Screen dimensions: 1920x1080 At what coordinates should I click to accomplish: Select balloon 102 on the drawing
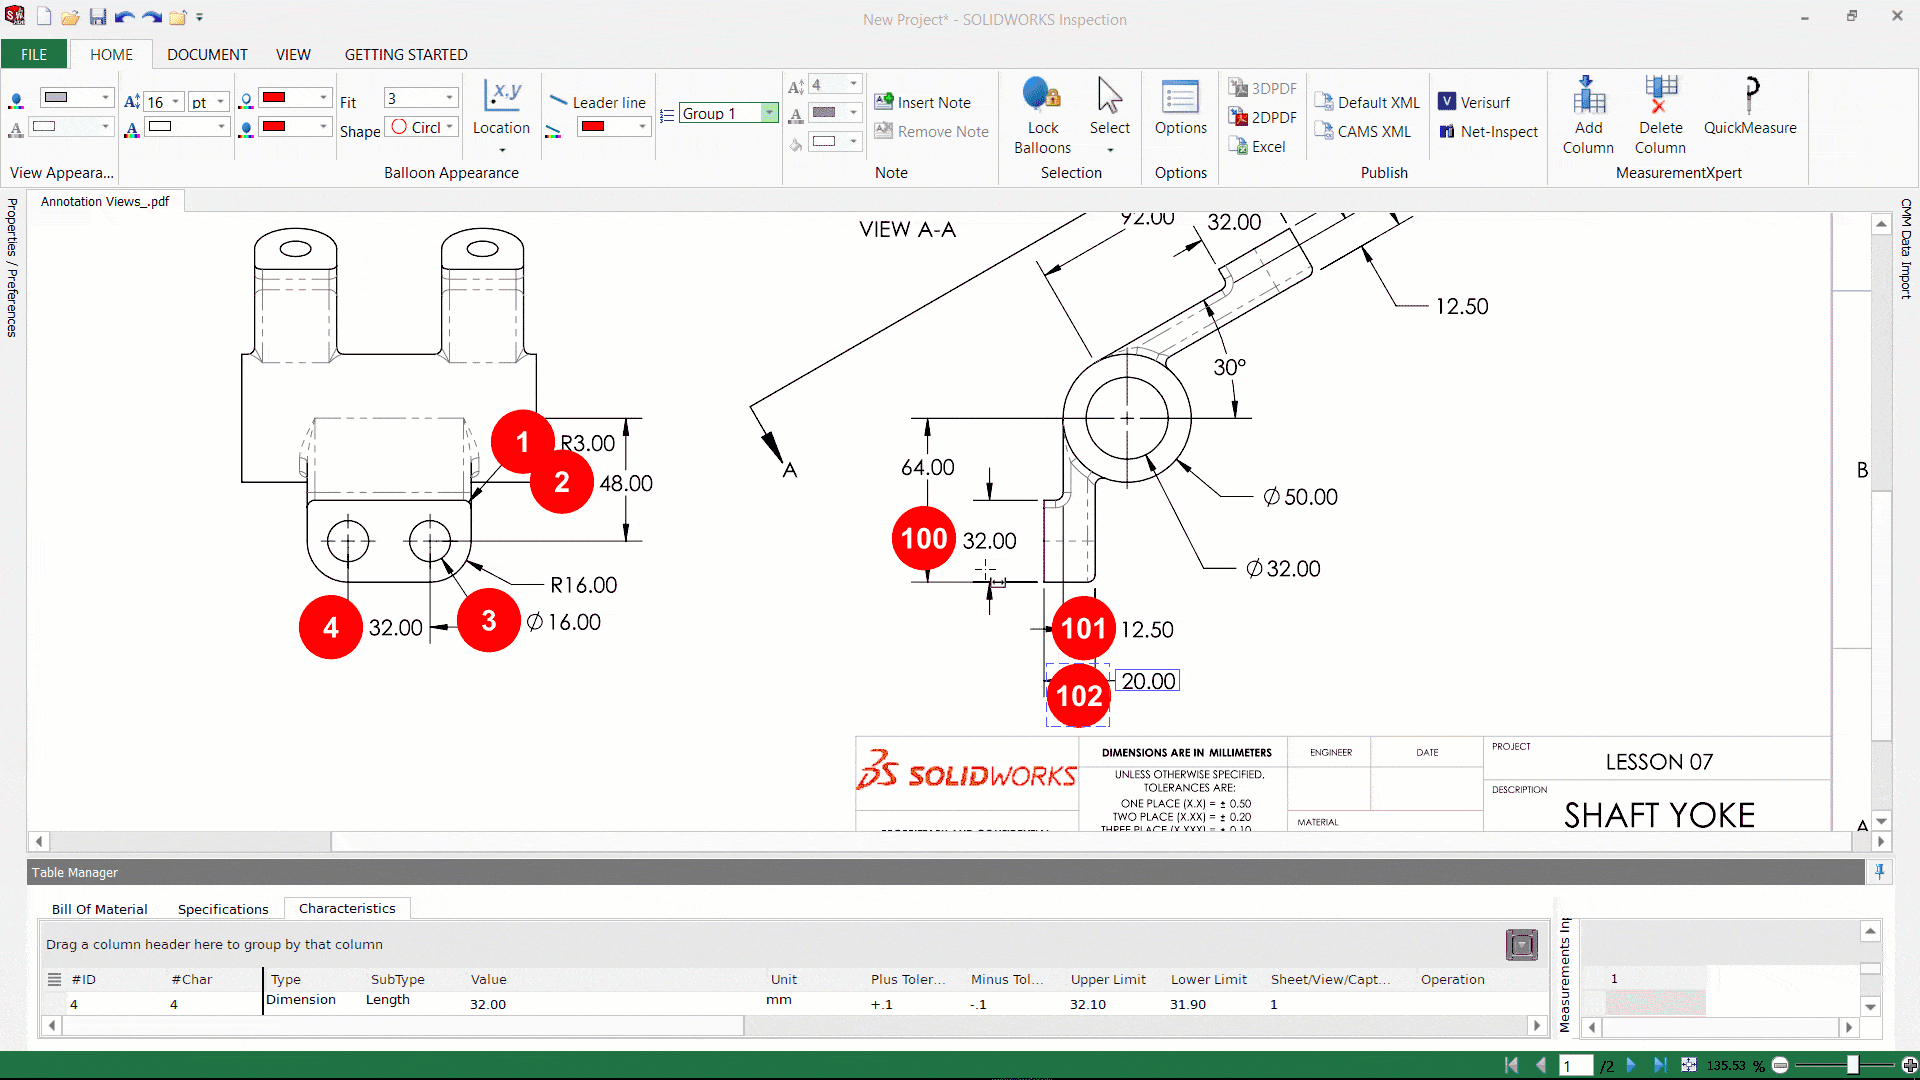pos(1079,696)
